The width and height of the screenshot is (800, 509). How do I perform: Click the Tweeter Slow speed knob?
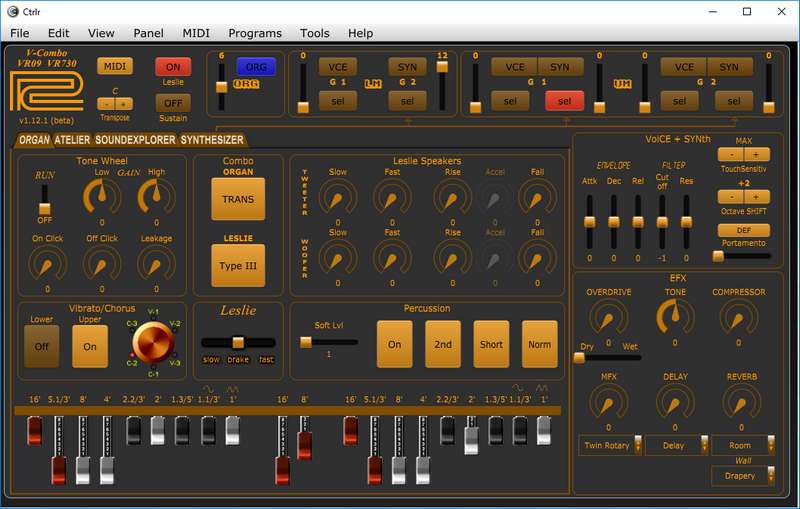pyautogui.click(x=338, y=195)
